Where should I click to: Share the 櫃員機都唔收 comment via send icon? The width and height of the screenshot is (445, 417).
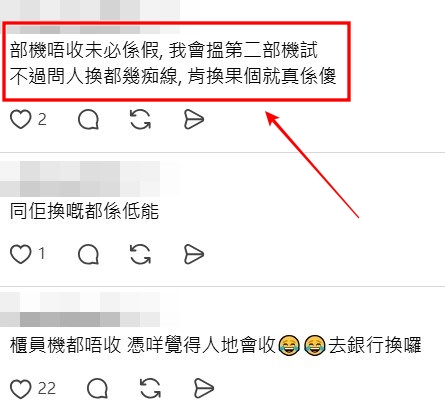(x=204, y=389)
